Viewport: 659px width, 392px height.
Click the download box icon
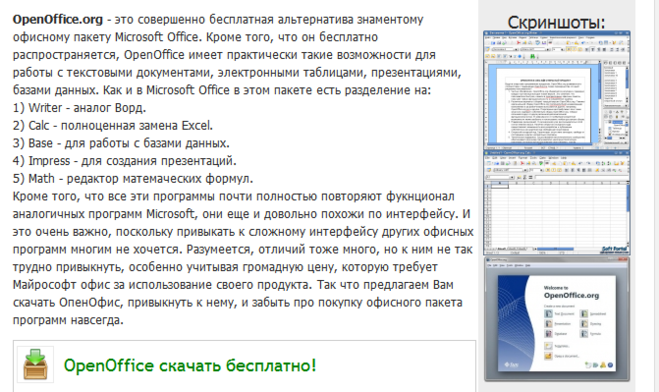(35, 364)
